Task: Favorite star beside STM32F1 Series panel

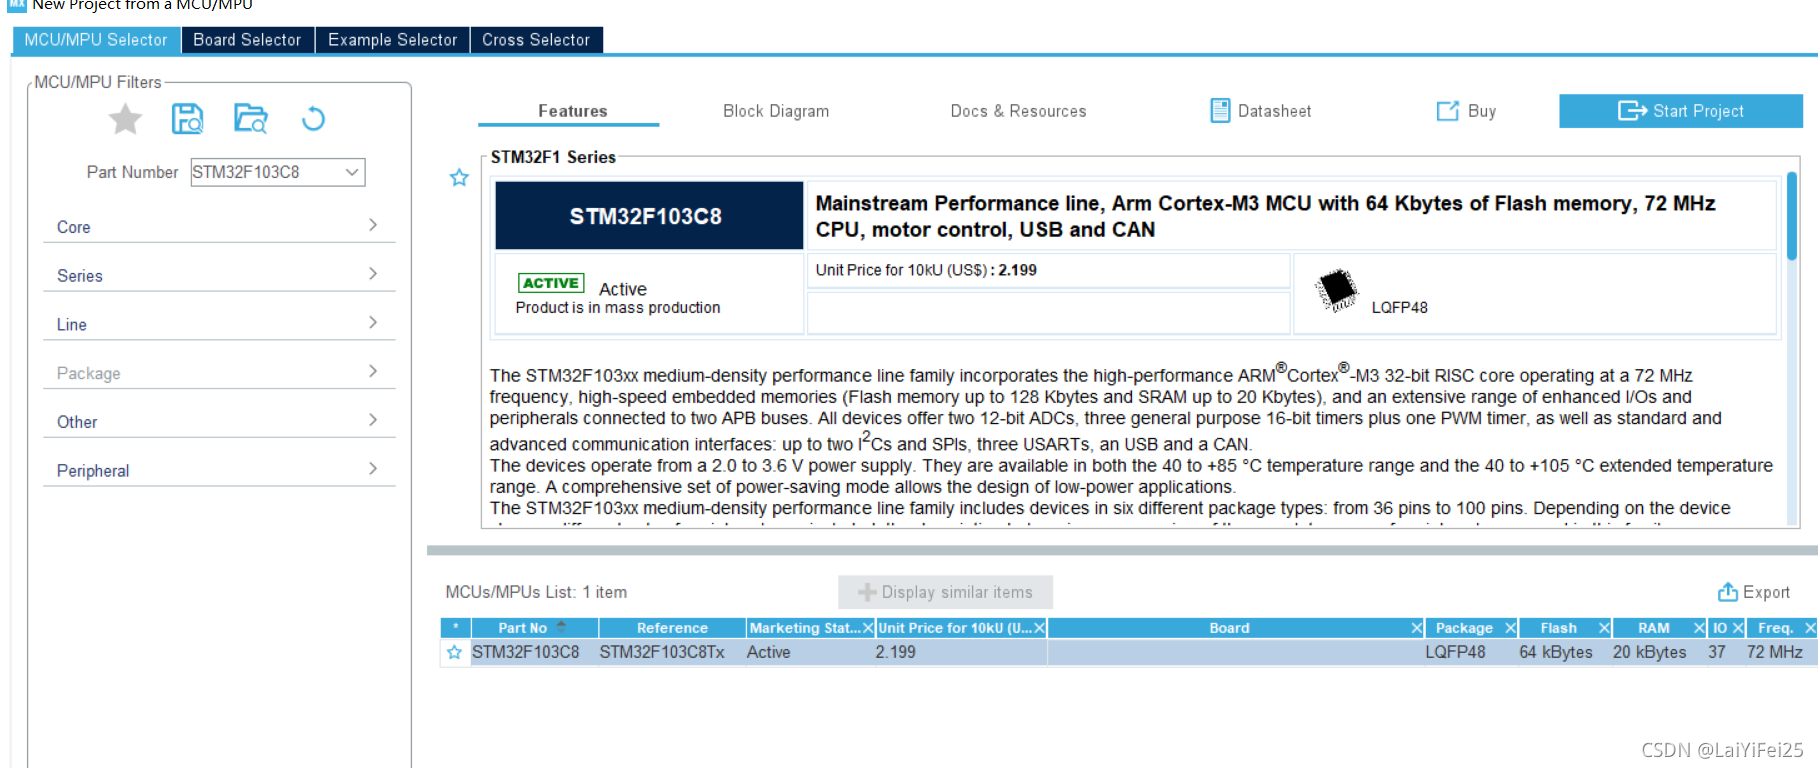Action: pyautogui.click(x=459, y=177)
